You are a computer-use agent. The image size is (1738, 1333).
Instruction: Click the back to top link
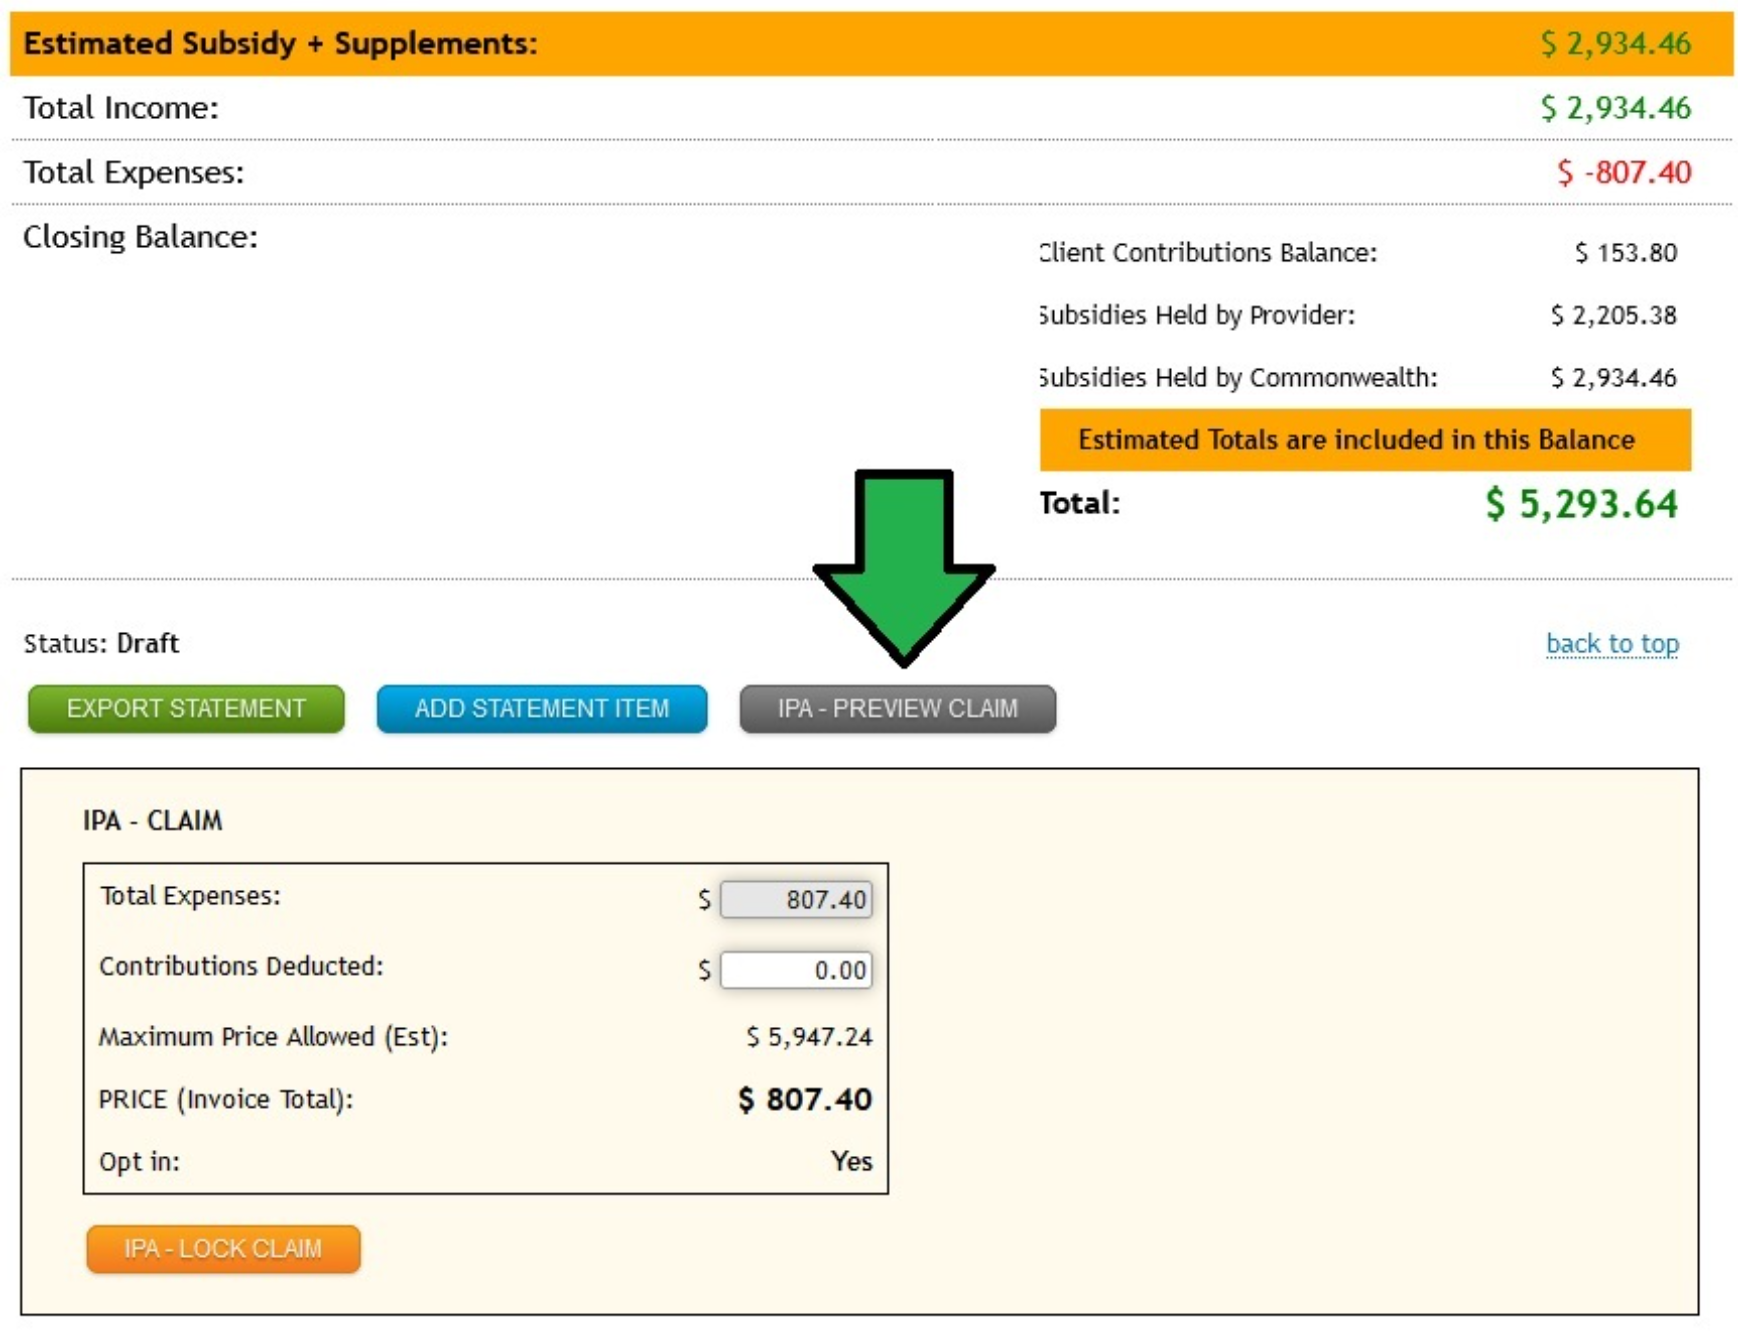(x=1612, y=644)
